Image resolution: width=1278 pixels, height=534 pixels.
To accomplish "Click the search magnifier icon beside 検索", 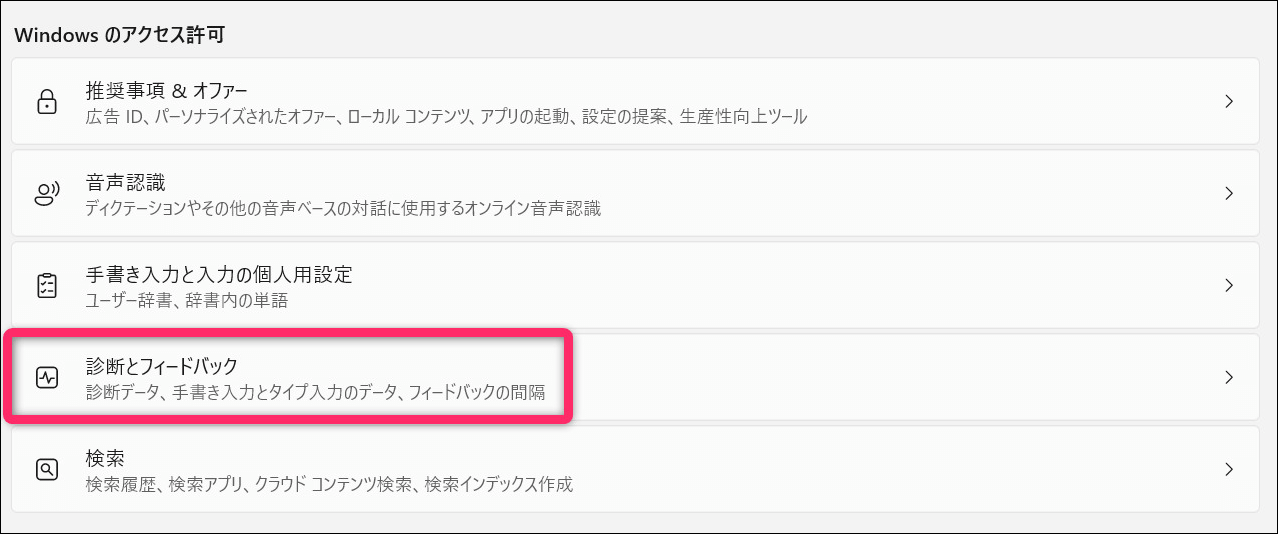I will coord(46,470).
